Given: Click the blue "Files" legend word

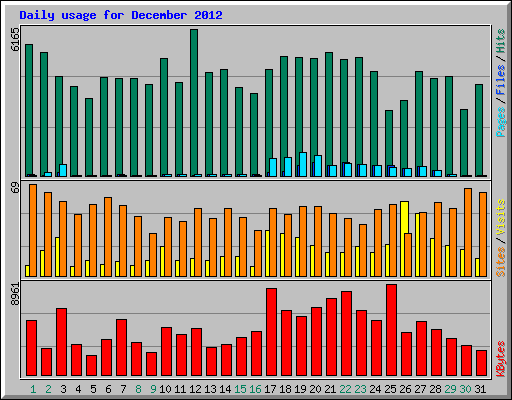Looking at the screenshot, I should 501,80.
